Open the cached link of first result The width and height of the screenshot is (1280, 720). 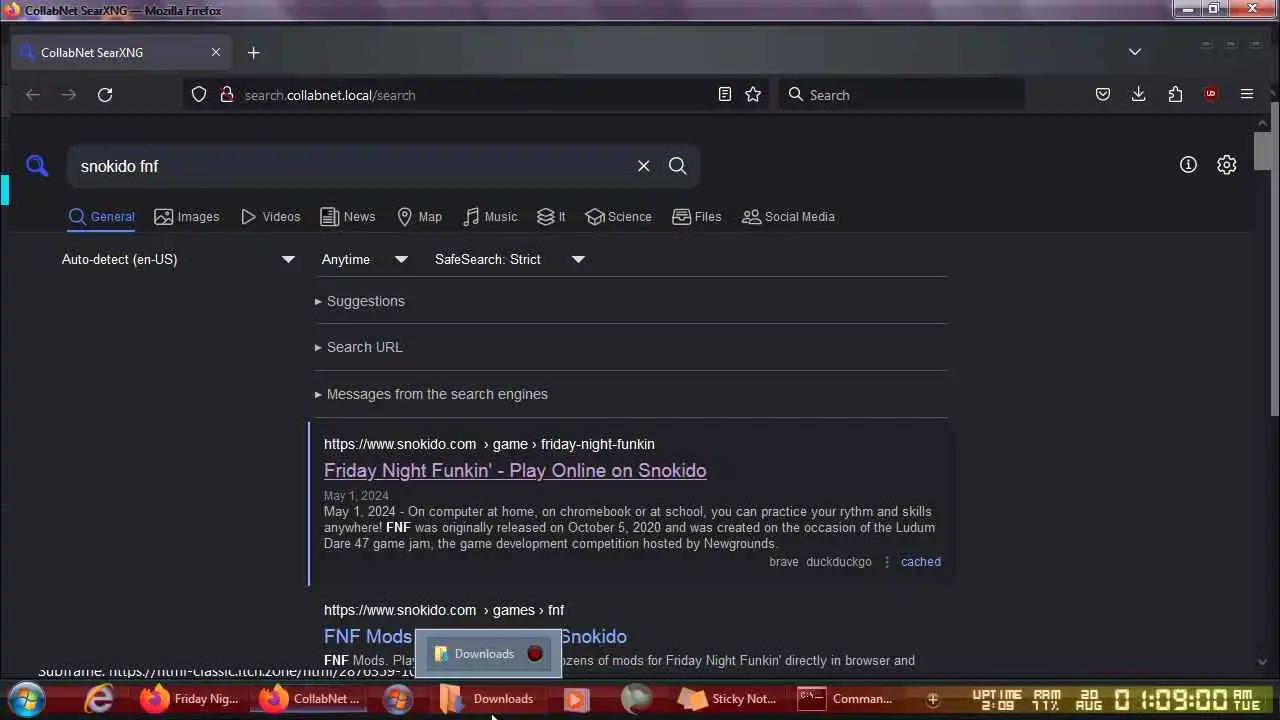[x=921, y=562]
